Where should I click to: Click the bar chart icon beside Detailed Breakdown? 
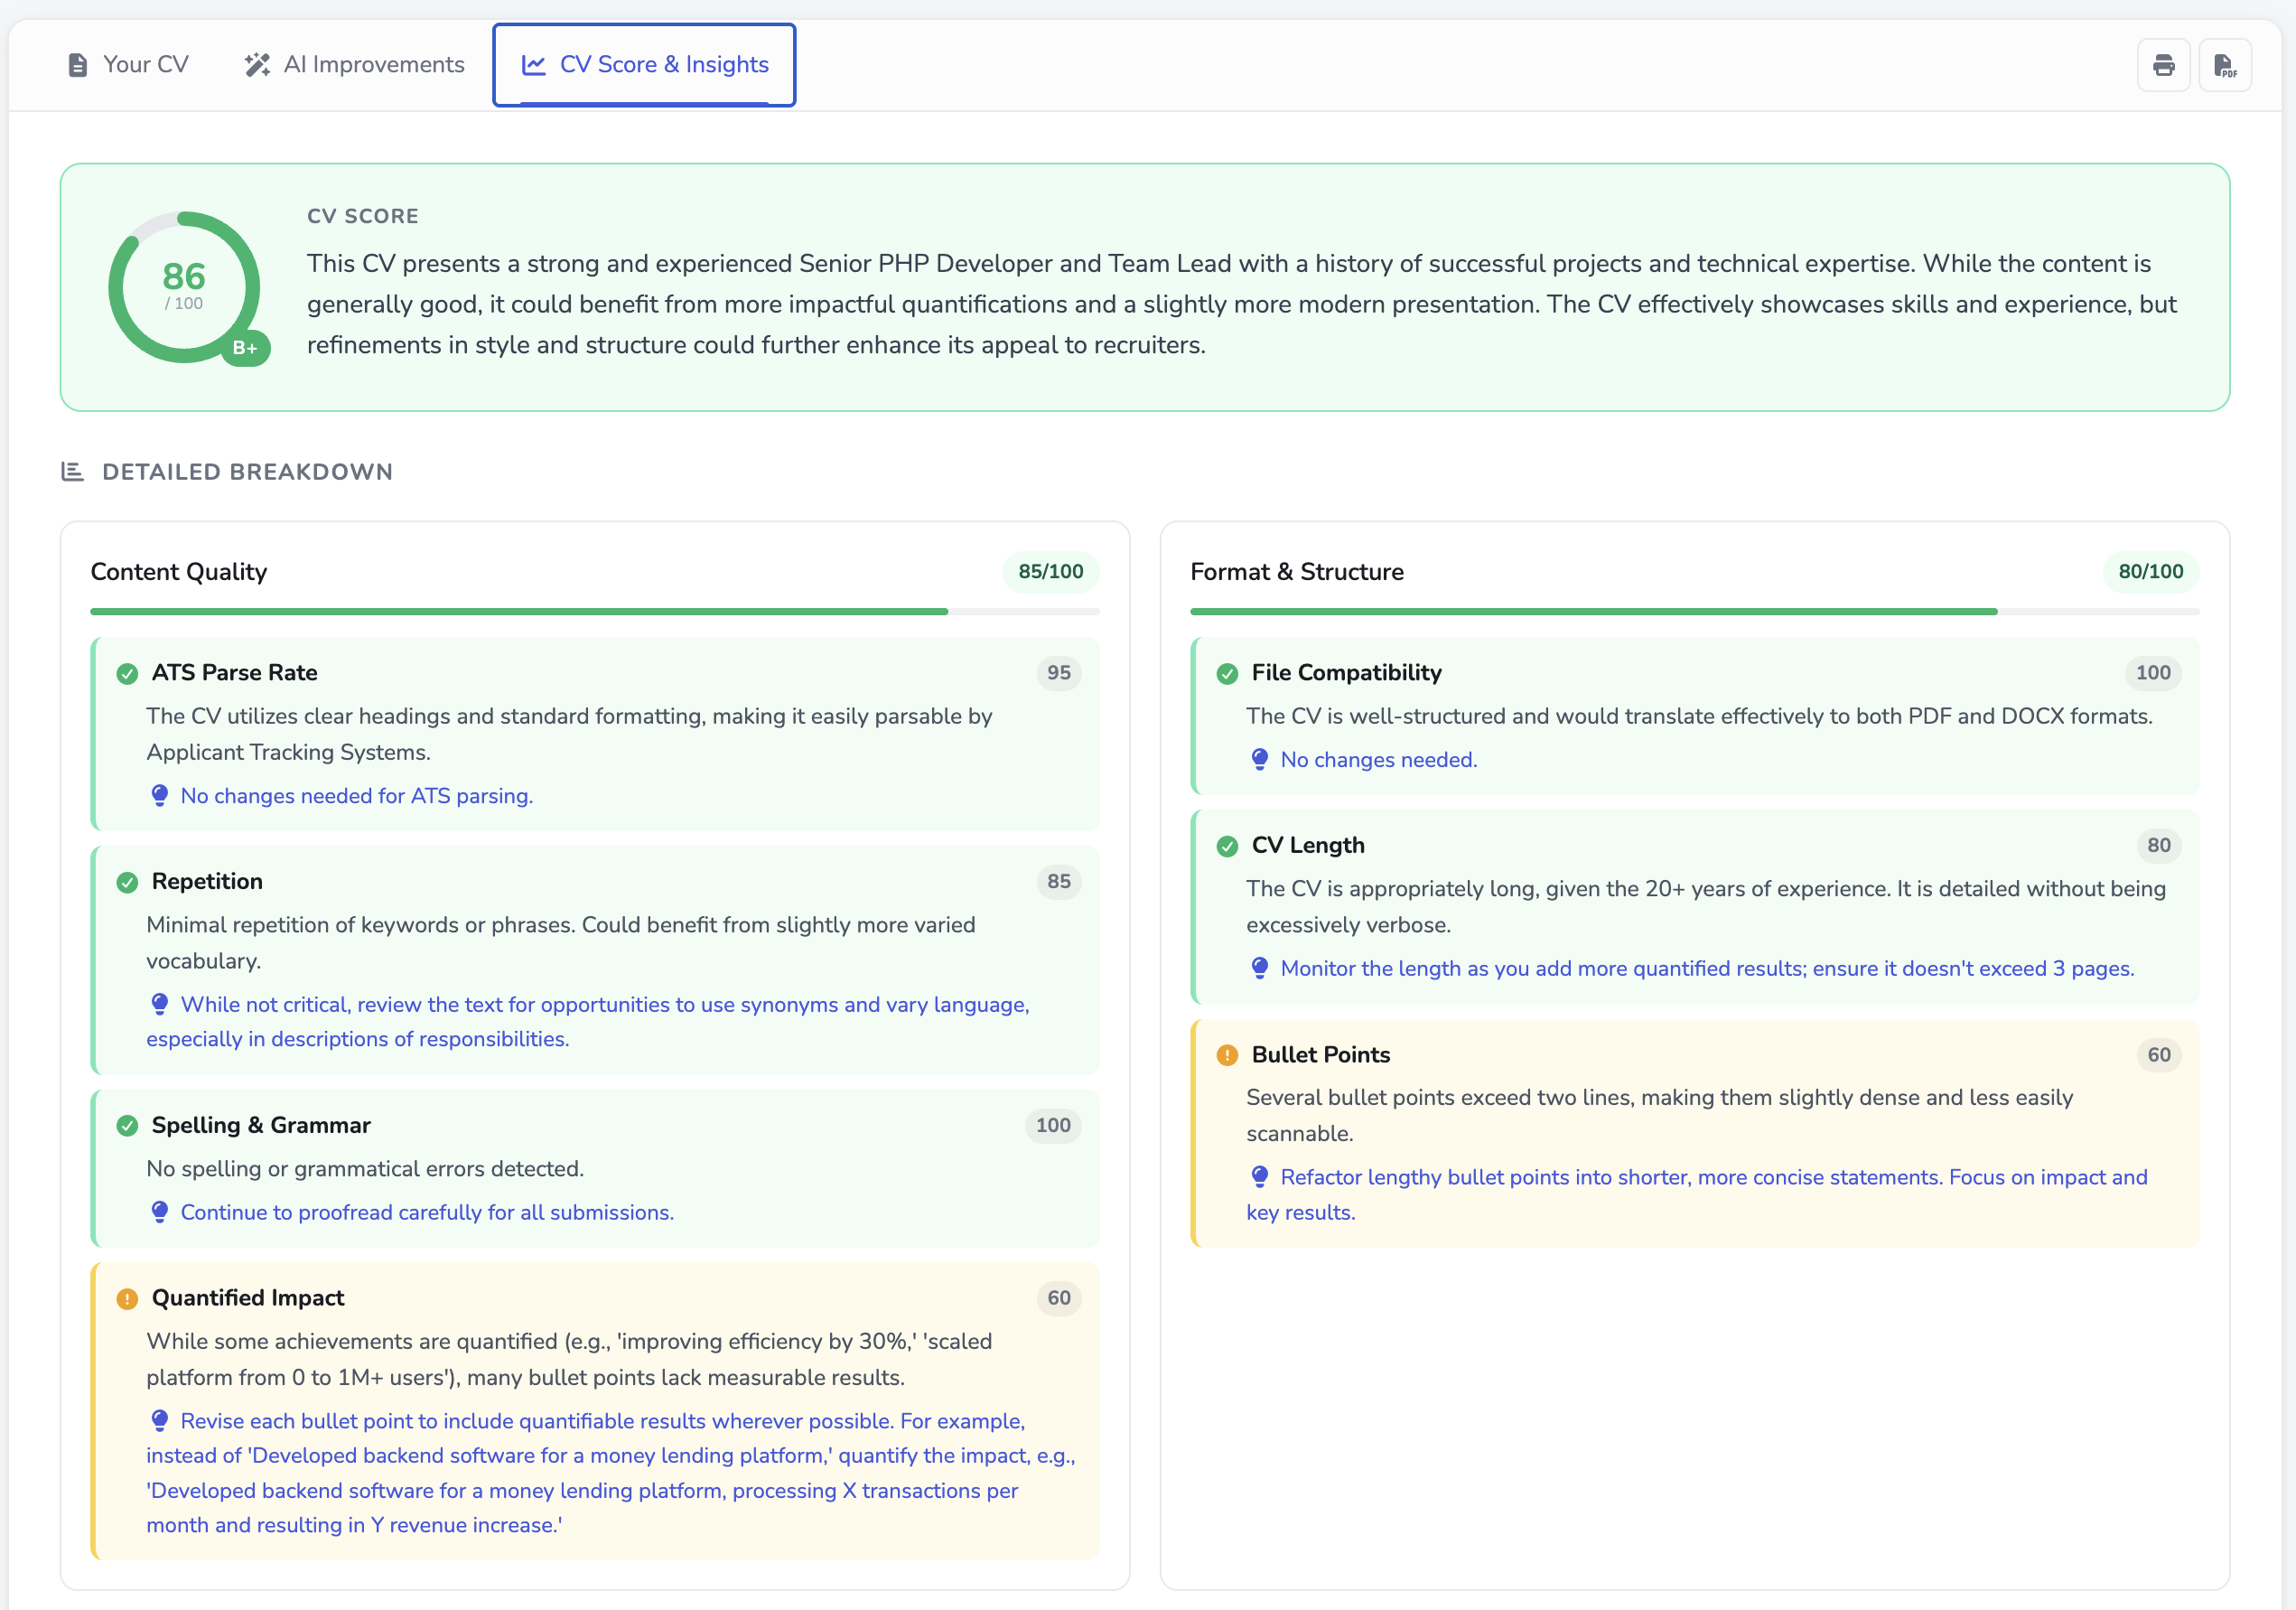(72, 471)
